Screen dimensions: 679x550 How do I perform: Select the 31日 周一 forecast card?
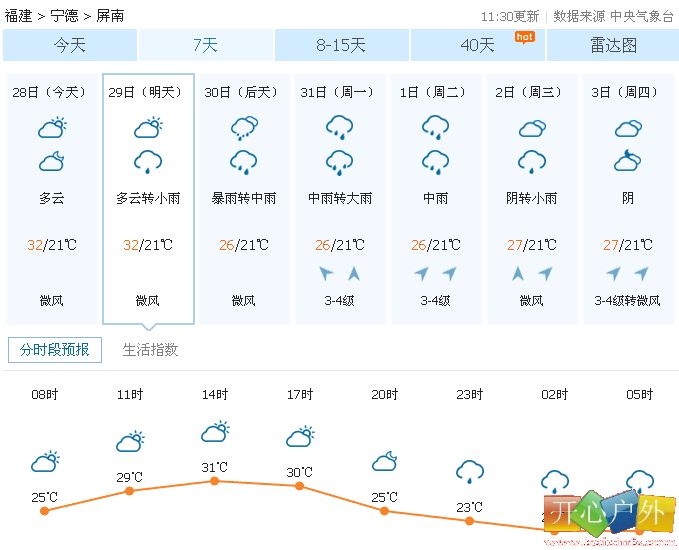(x=340, y=199)
